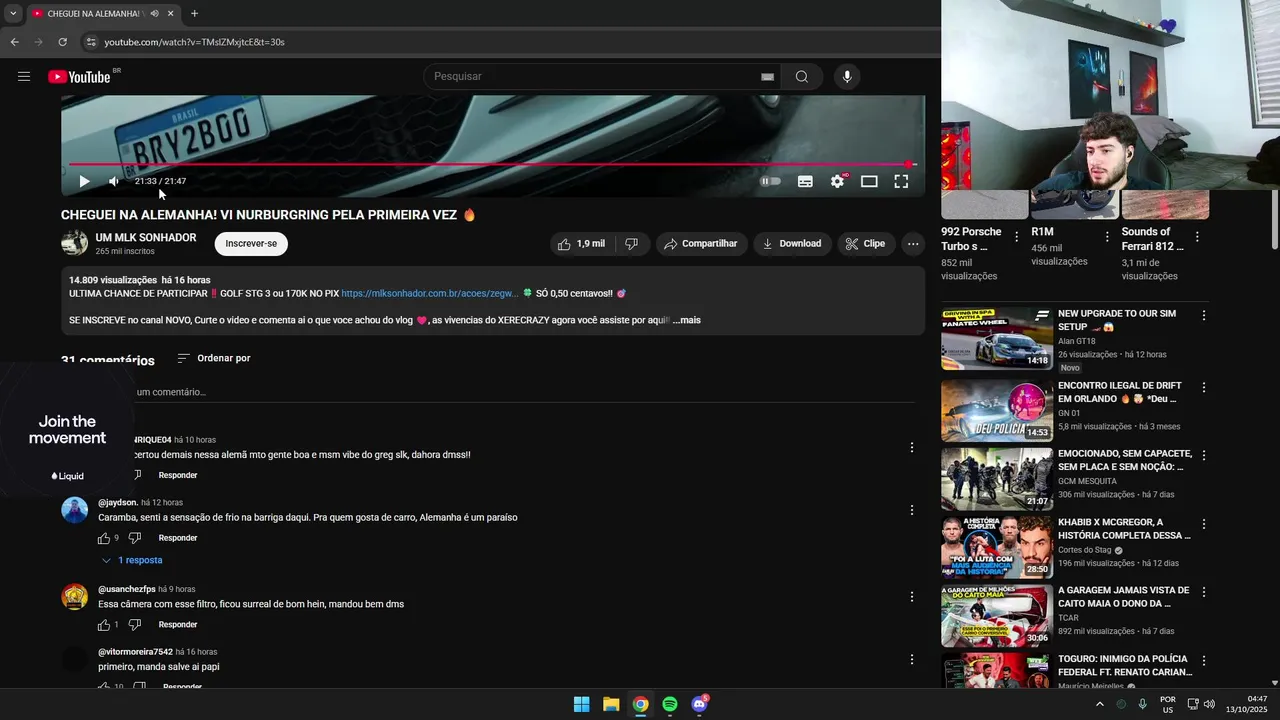Viewport: 1280px width, 720px height.
Task: Open the UM MLK SONHADOR channel name
Action: [x=146, y=238]
